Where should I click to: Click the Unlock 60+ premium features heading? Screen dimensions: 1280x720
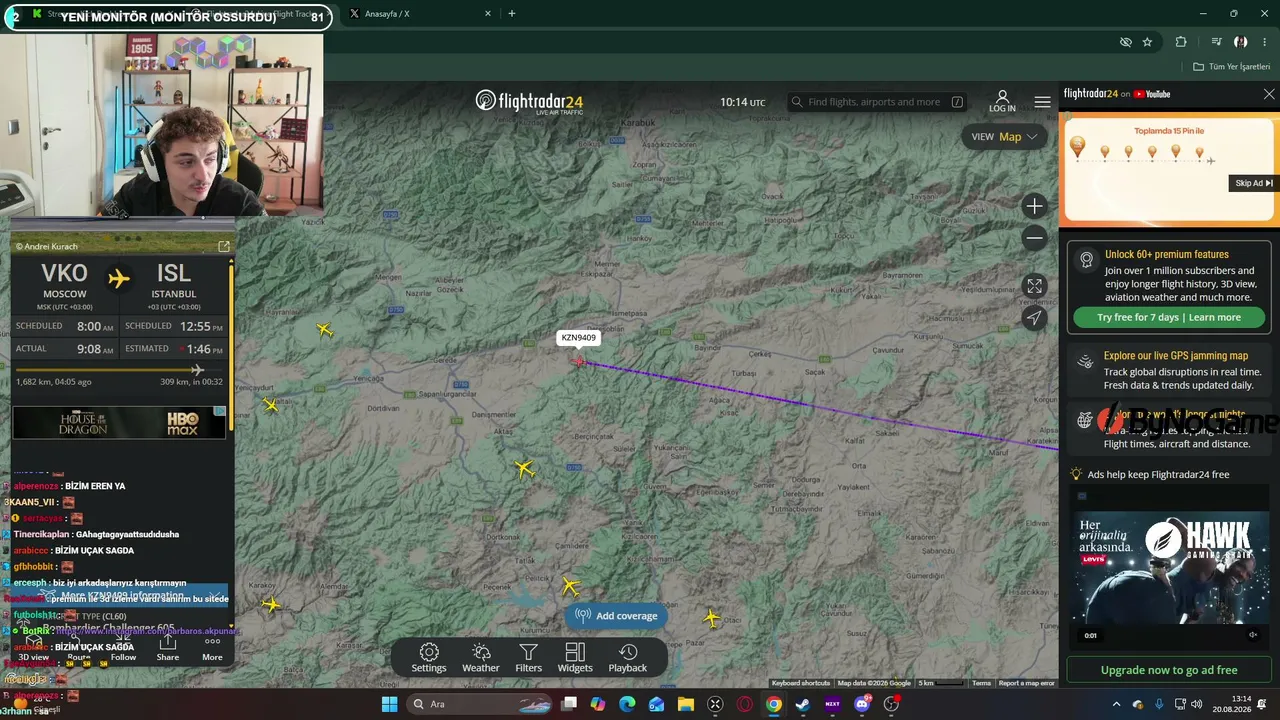[x=1167, y=254]
